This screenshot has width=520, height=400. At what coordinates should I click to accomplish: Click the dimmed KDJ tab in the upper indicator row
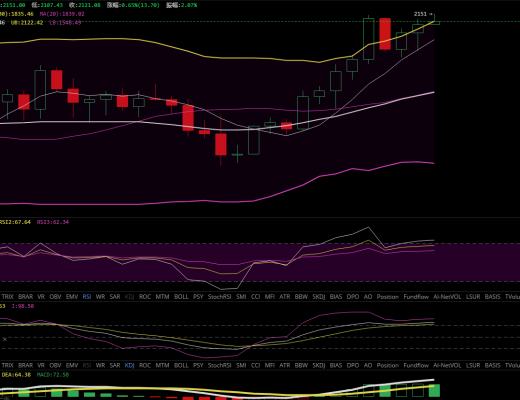pyautogui.click(x=129, y=297)
